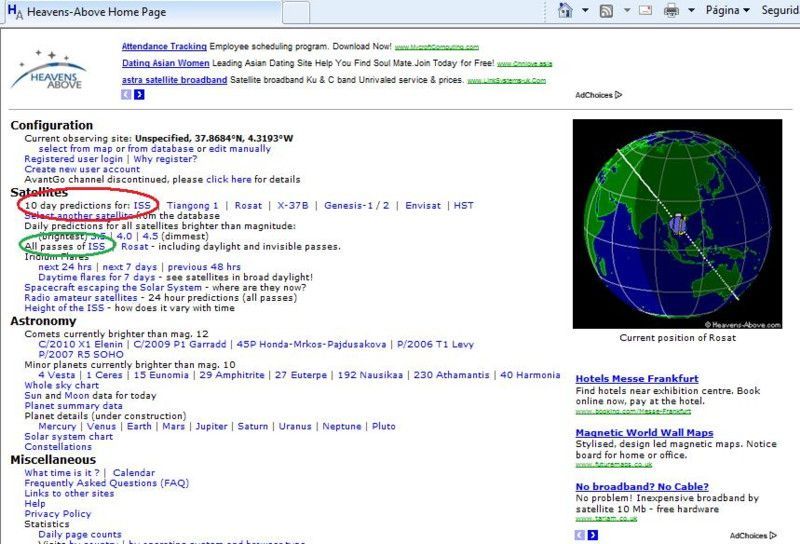
Task: Open X-37B predictions link
Action: click(293, 206)
